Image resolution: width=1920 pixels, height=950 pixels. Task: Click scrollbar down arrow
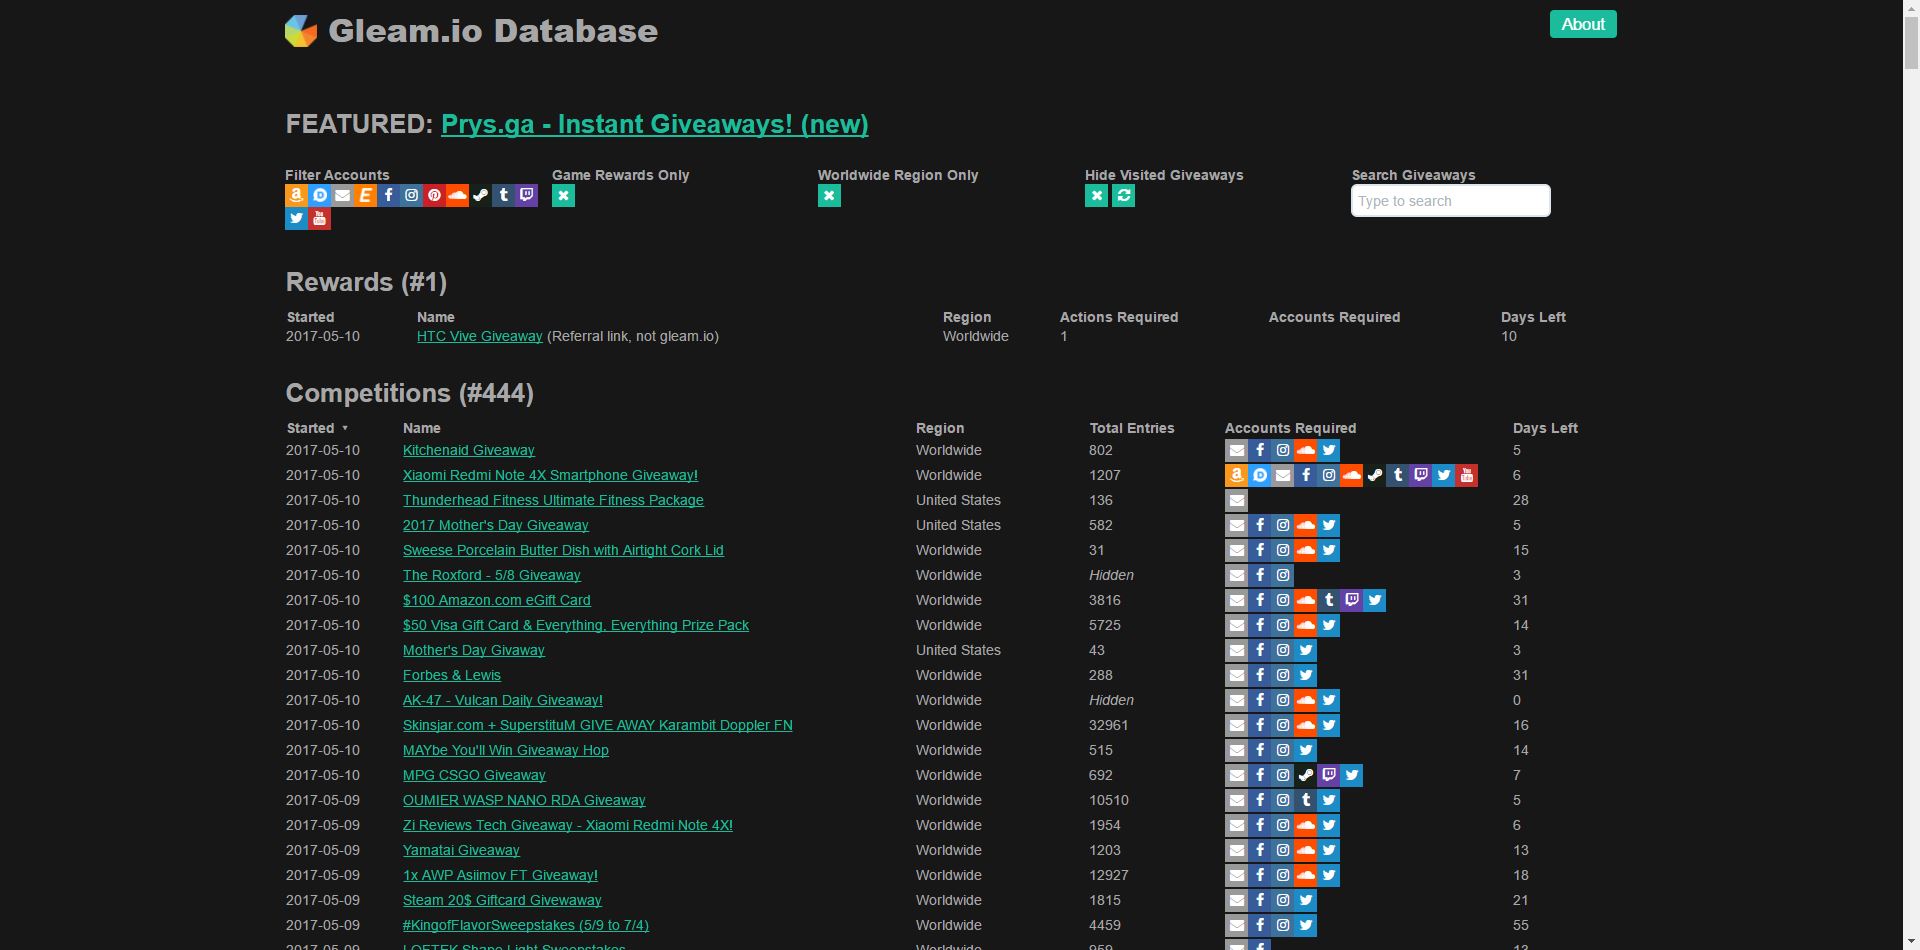(1911, 941)
